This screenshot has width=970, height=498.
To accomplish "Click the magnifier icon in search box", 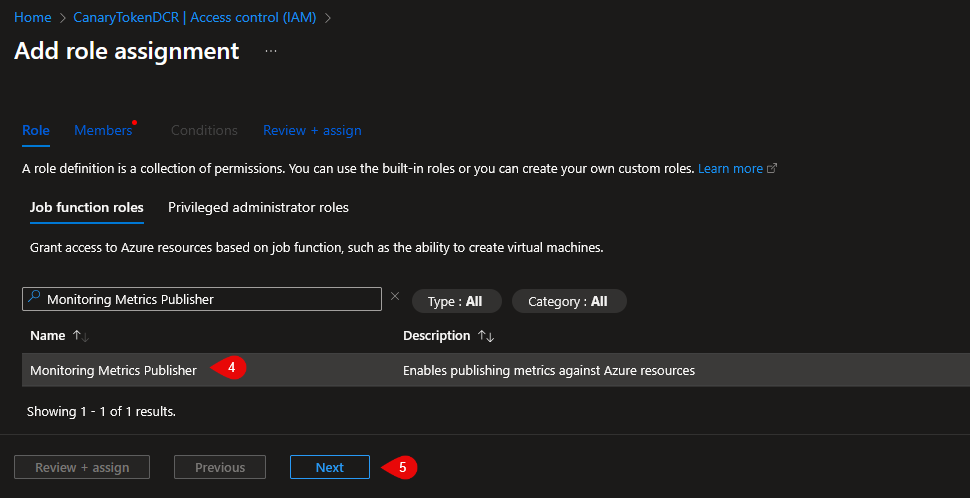I will [x=35, y=298].
